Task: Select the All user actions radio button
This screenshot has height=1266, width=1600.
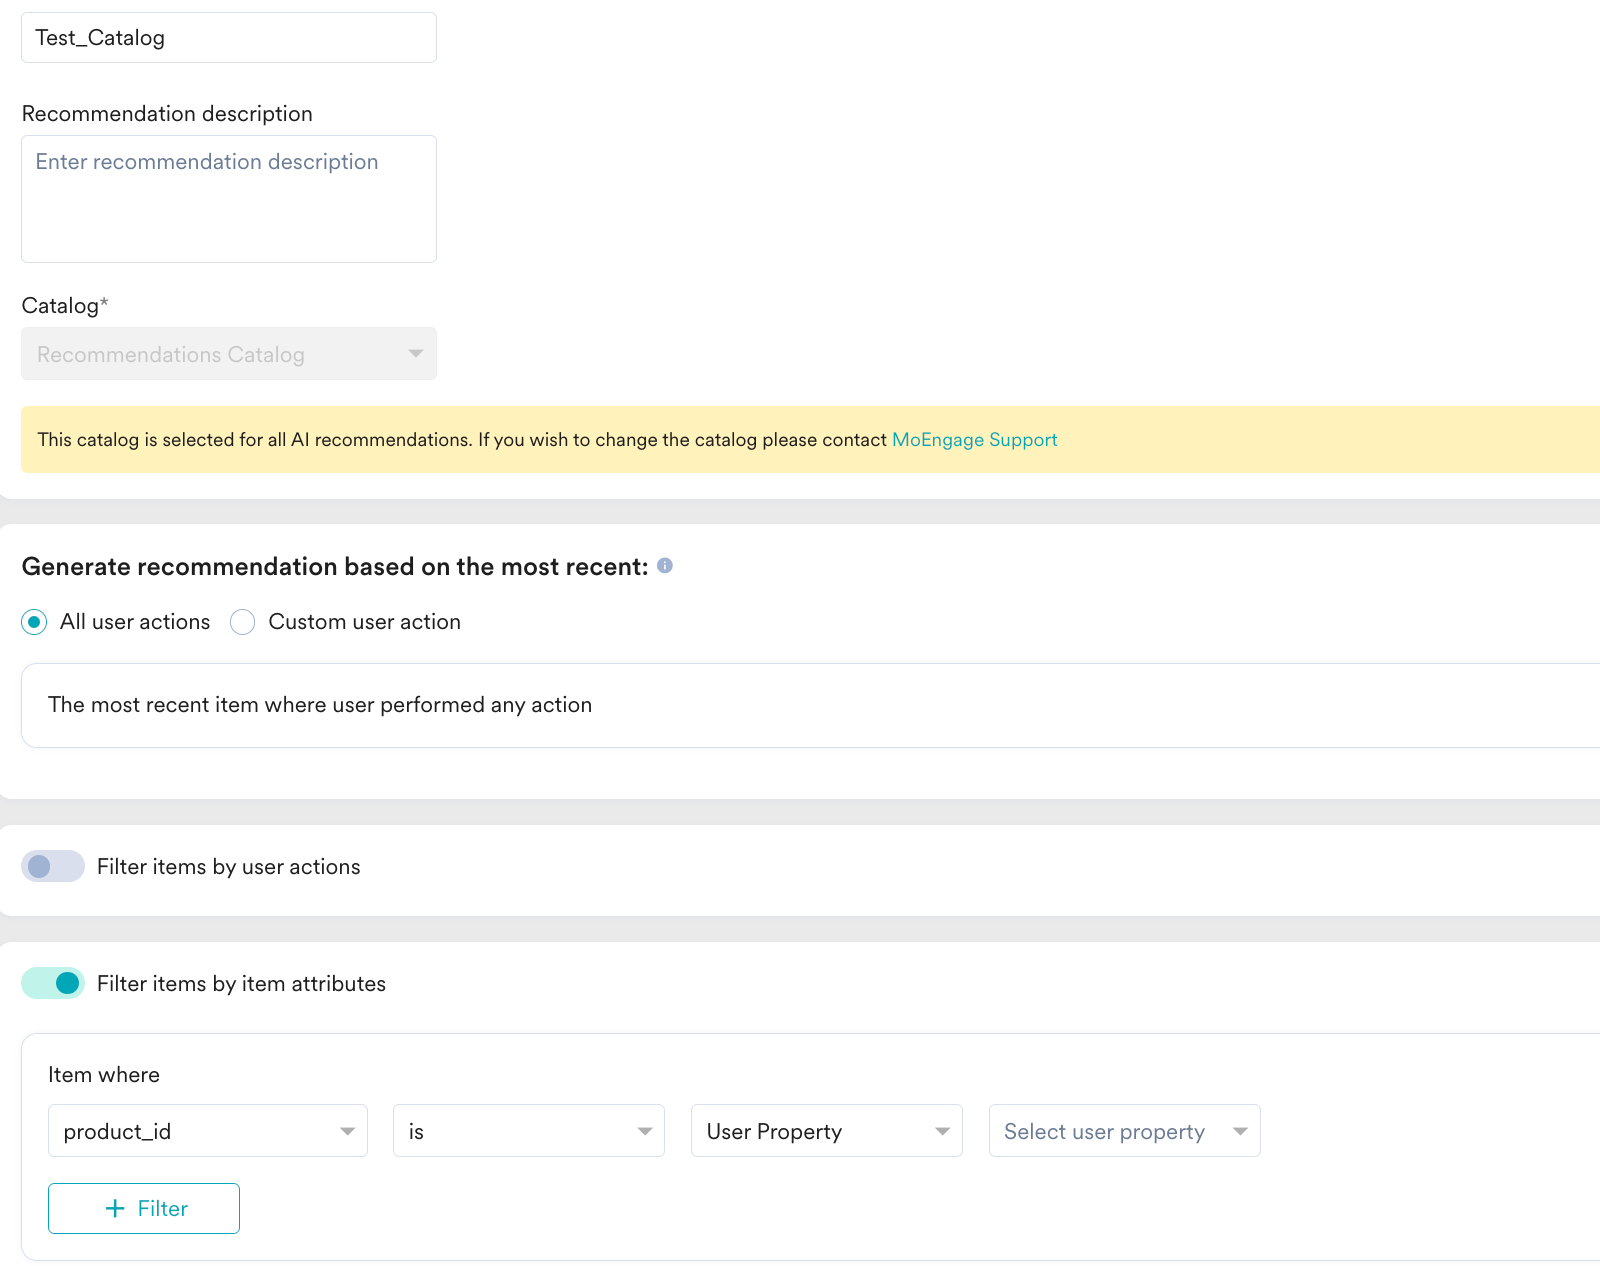Action: coord(34,622)
